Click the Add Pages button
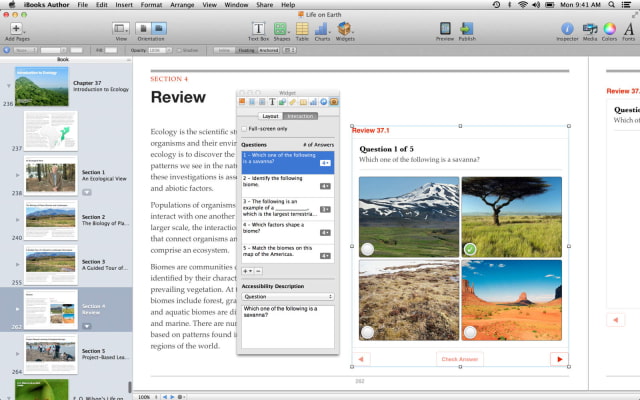The image size is (640, 400). point(16,29)
